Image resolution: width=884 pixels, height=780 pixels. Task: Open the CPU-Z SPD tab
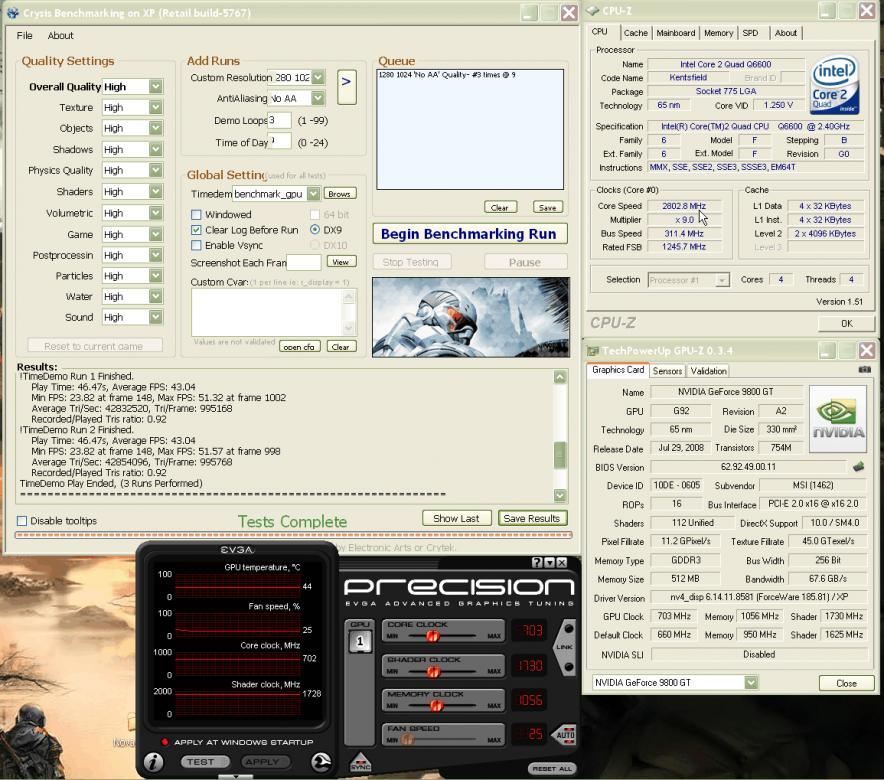pos(750,33)
